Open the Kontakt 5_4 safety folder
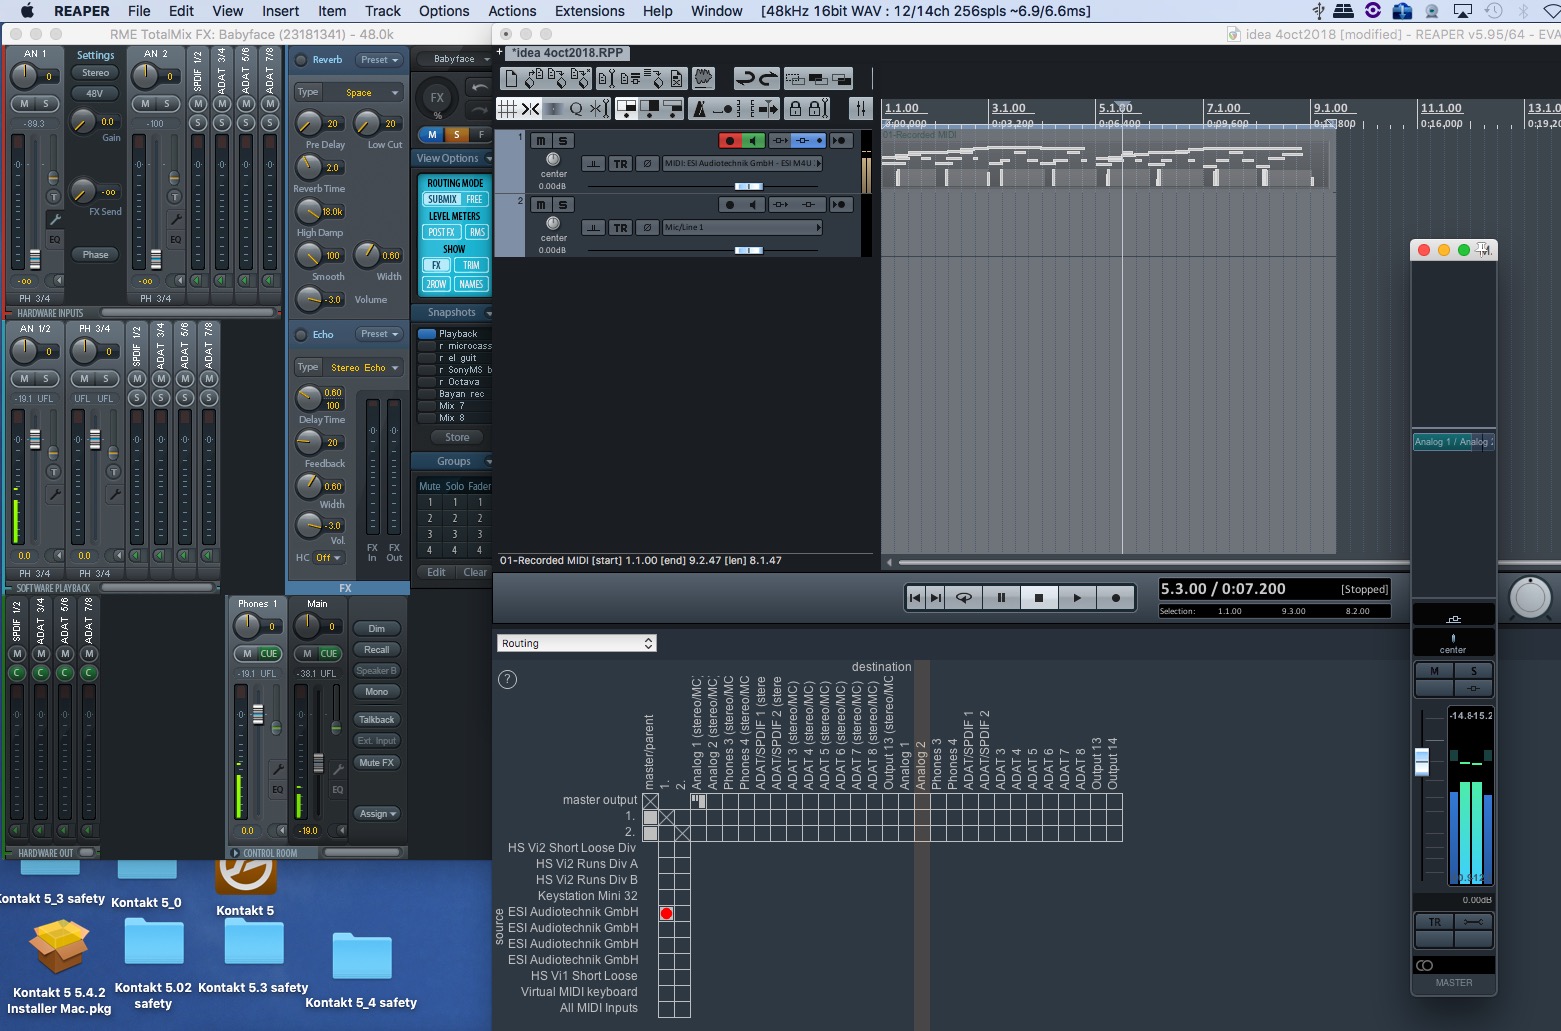1561x1031 pixels. click(x=362, y=956)
